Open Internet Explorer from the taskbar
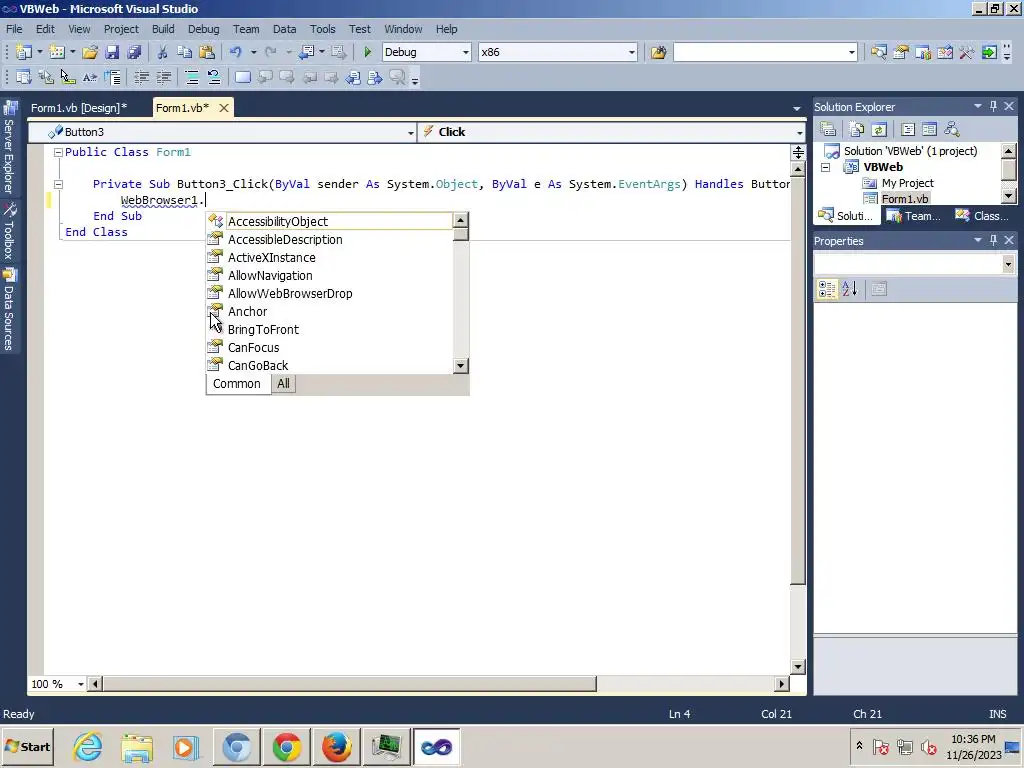Screen dimensions: 1024x768 88,747
